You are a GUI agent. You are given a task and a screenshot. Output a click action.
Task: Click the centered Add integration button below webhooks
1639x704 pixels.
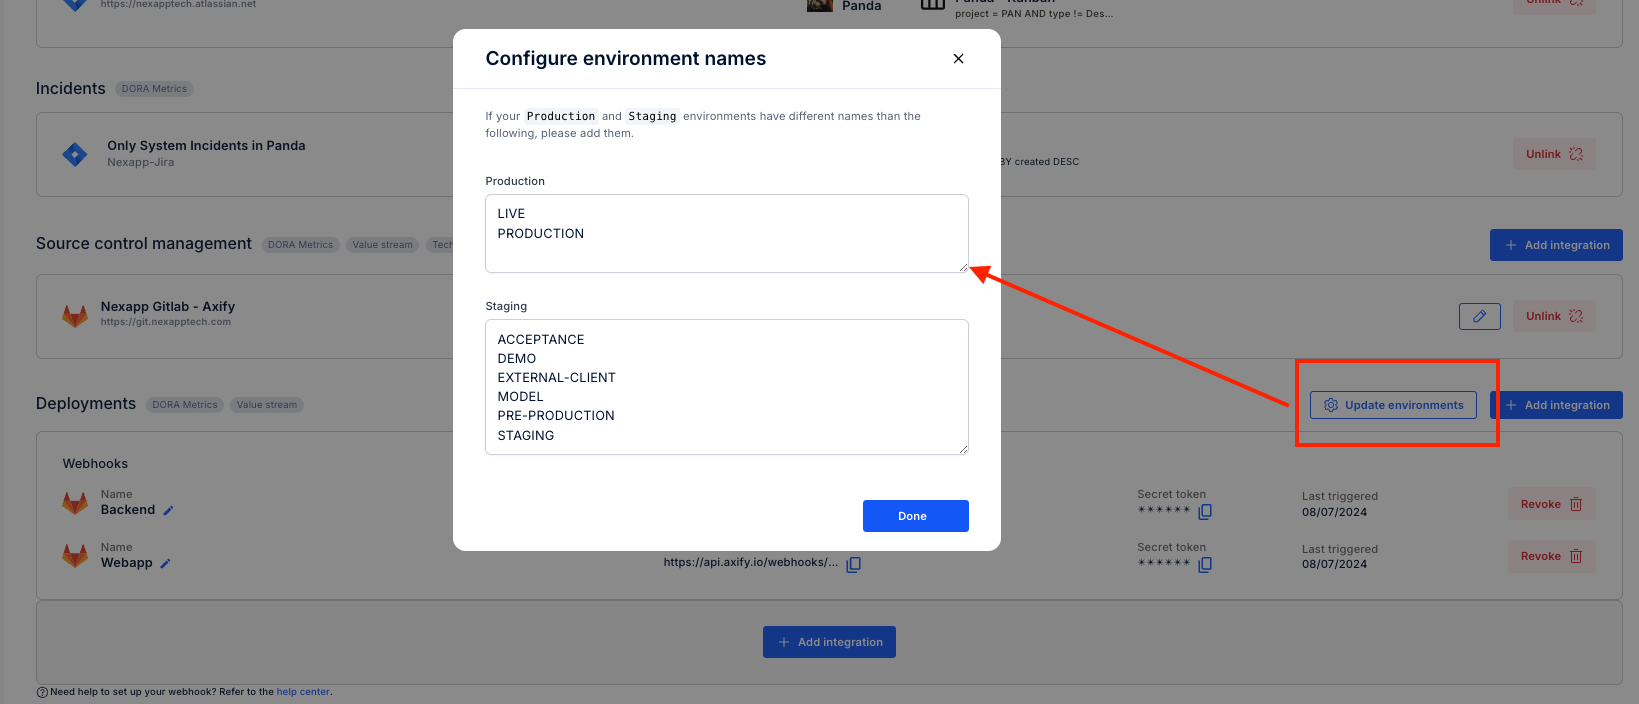[829, 642]
